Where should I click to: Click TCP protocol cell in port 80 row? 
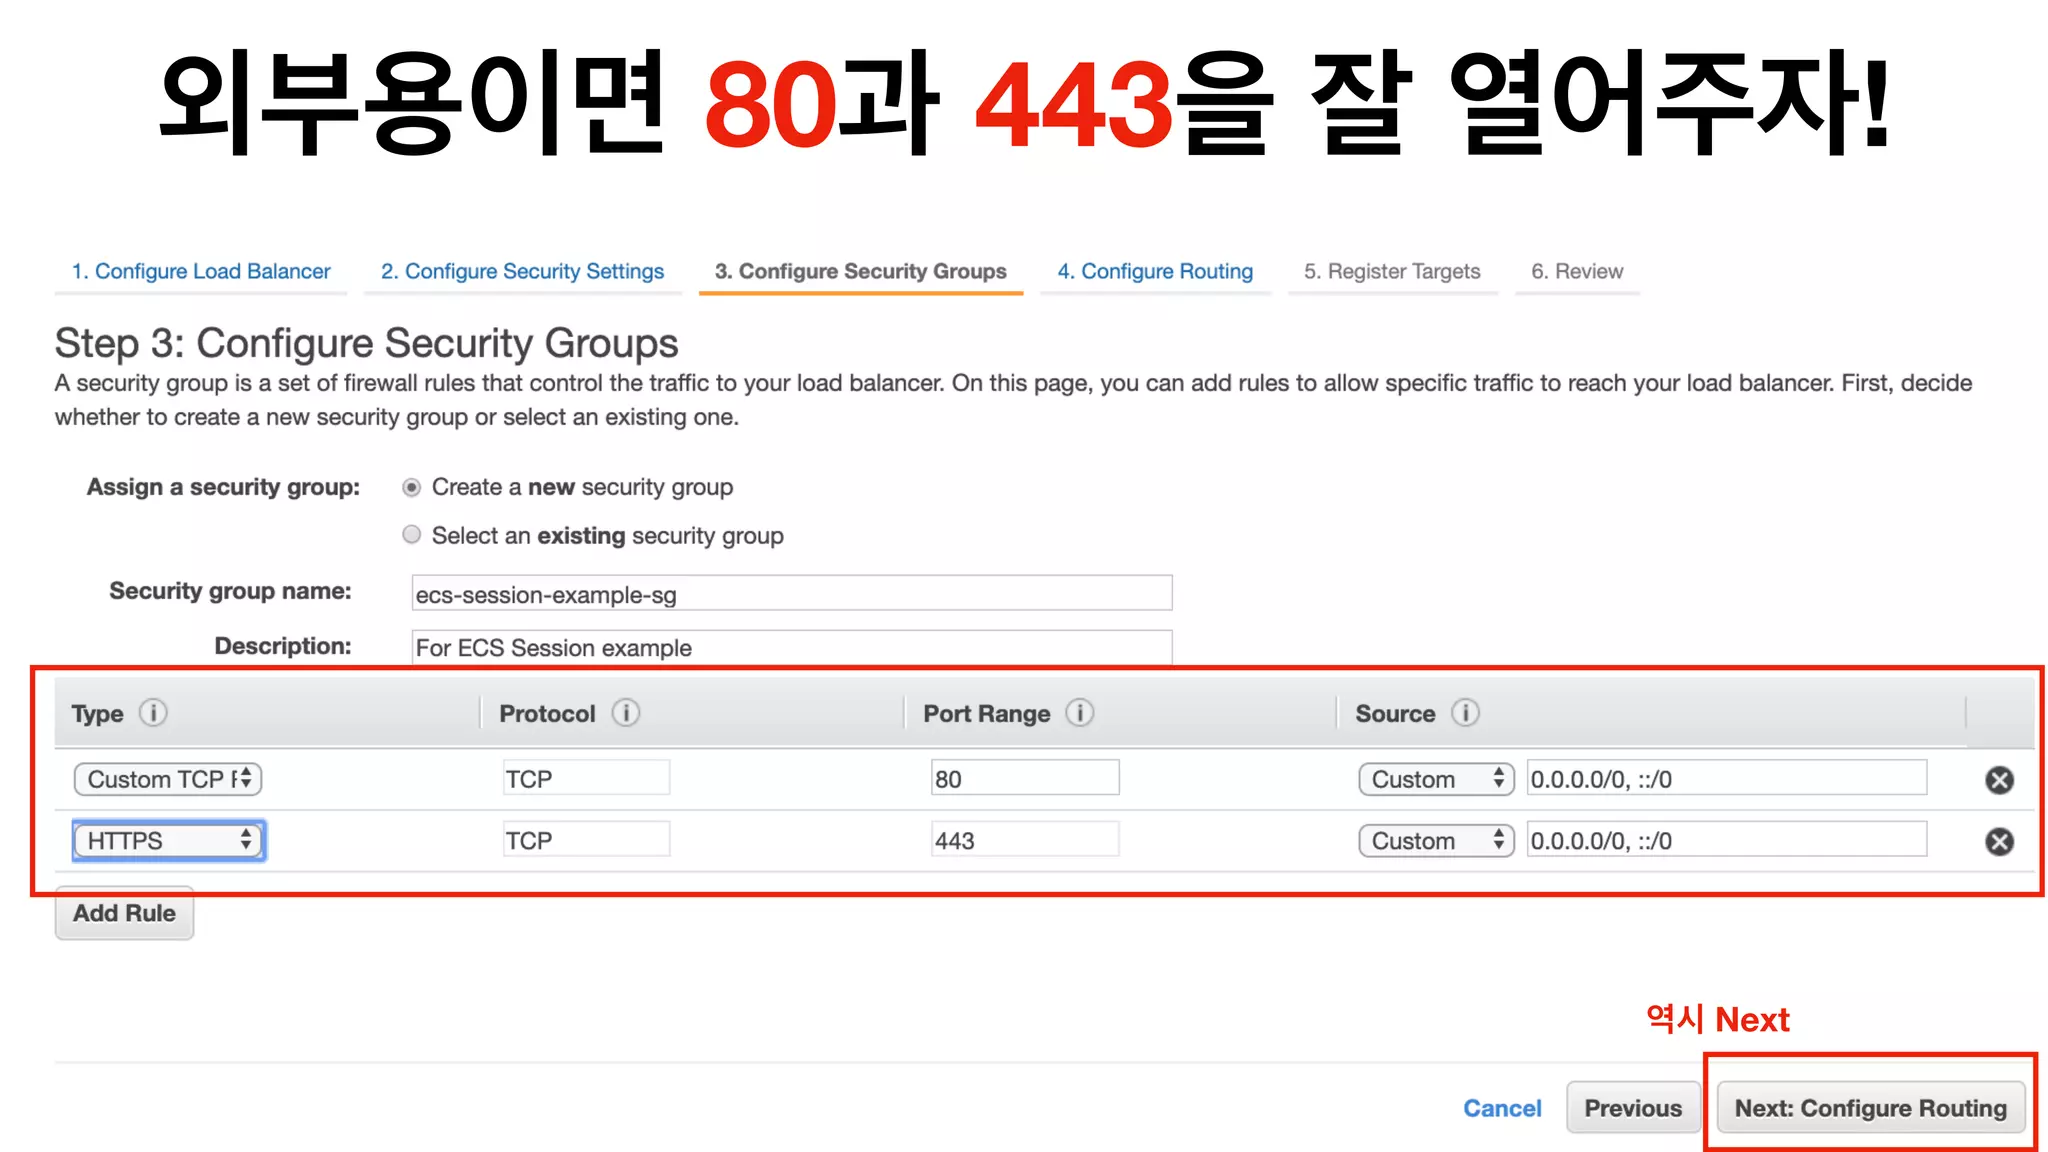coord(586,779)
